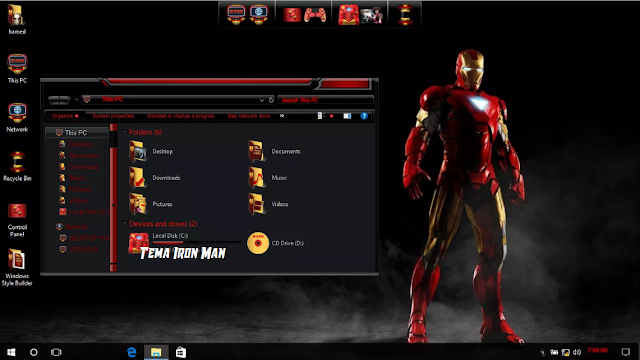Open the Music folder in Folders group
Viewport: 640px width, 360px height.
[267, 178]
